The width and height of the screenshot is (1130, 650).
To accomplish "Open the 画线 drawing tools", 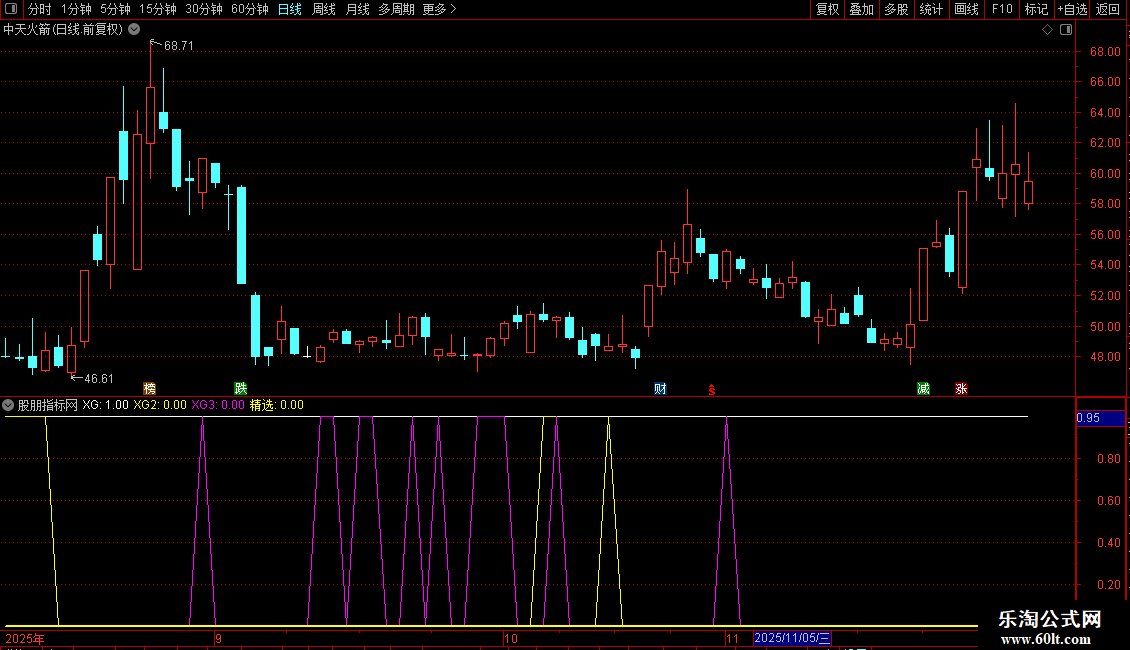I will [x=966, y=9].
